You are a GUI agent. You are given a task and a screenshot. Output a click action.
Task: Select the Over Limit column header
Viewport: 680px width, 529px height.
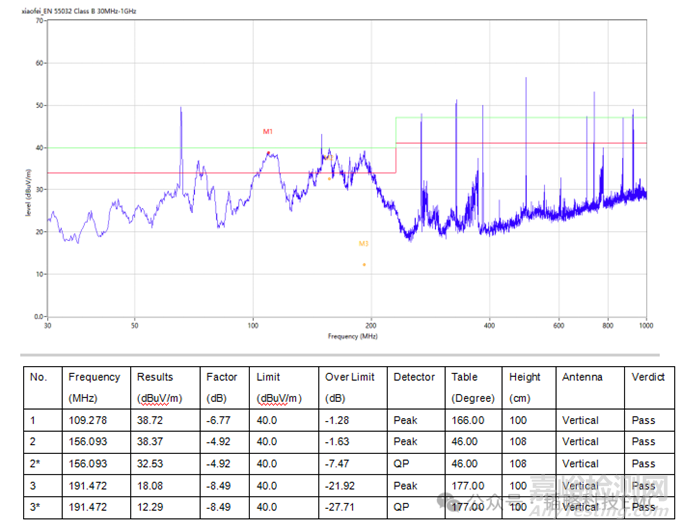point(350,377)
